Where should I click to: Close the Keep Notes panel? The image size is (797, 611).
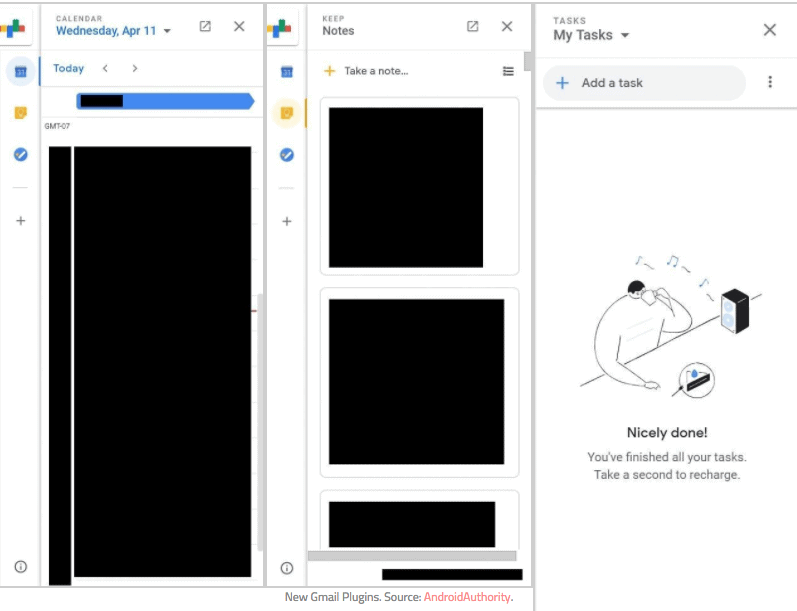click(x=507, y=26)
